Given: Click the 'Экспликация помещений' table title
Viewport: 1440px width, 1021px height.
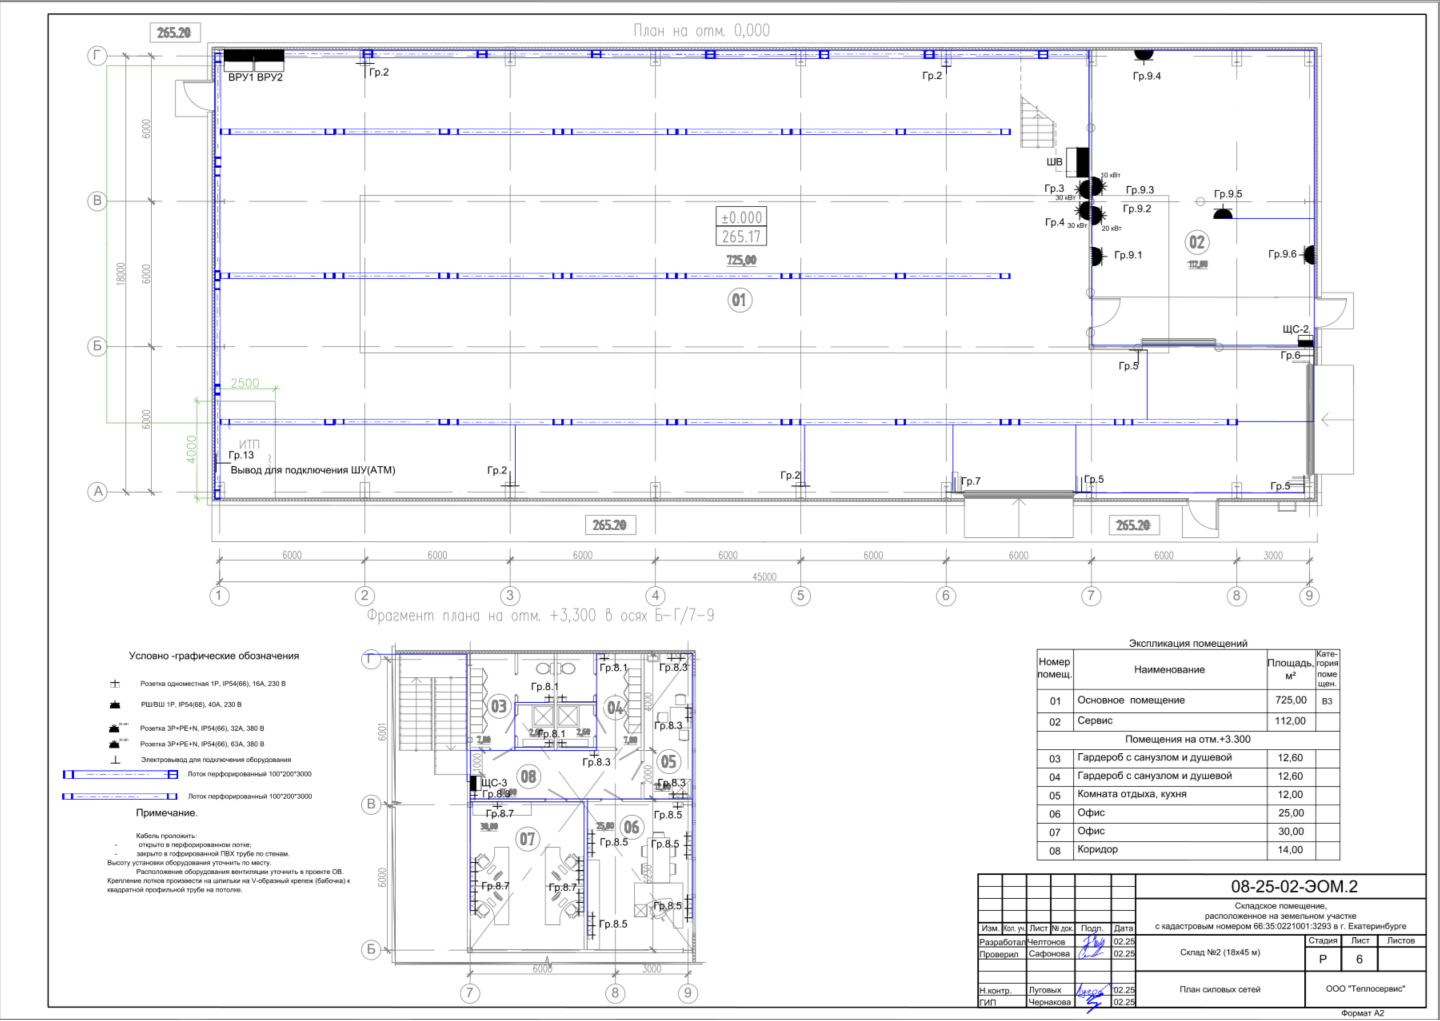Looking at the screenshot, I should [x=1187, y=643].
